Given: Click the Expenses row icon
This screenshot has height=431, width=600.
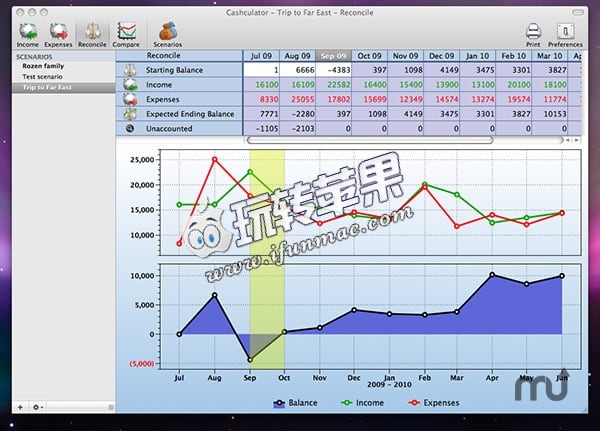Looking at the screenshot, I should coord(130,99).
